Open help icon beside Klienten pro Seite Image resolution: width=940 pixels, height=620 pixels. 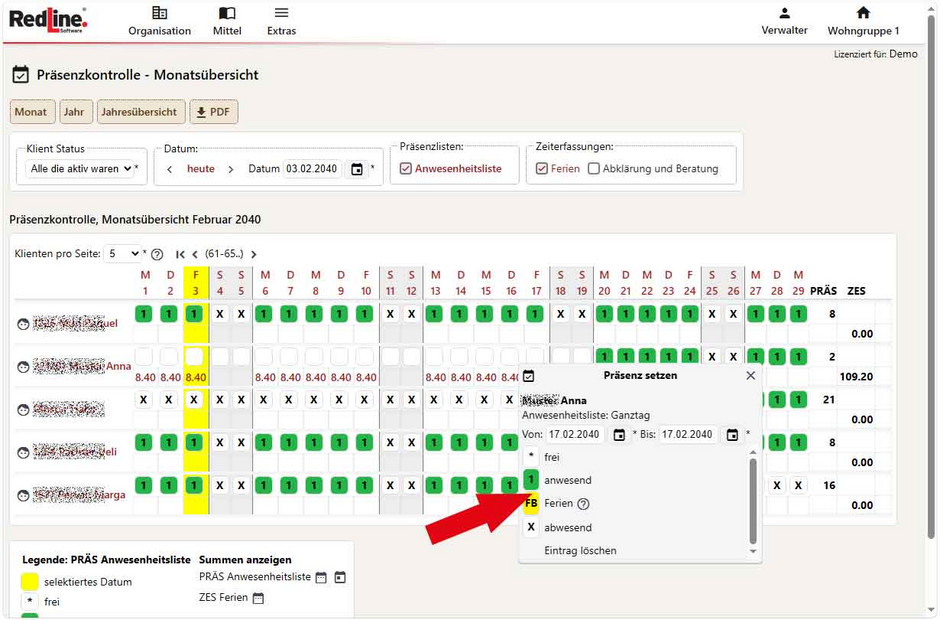tap(157, 254)
